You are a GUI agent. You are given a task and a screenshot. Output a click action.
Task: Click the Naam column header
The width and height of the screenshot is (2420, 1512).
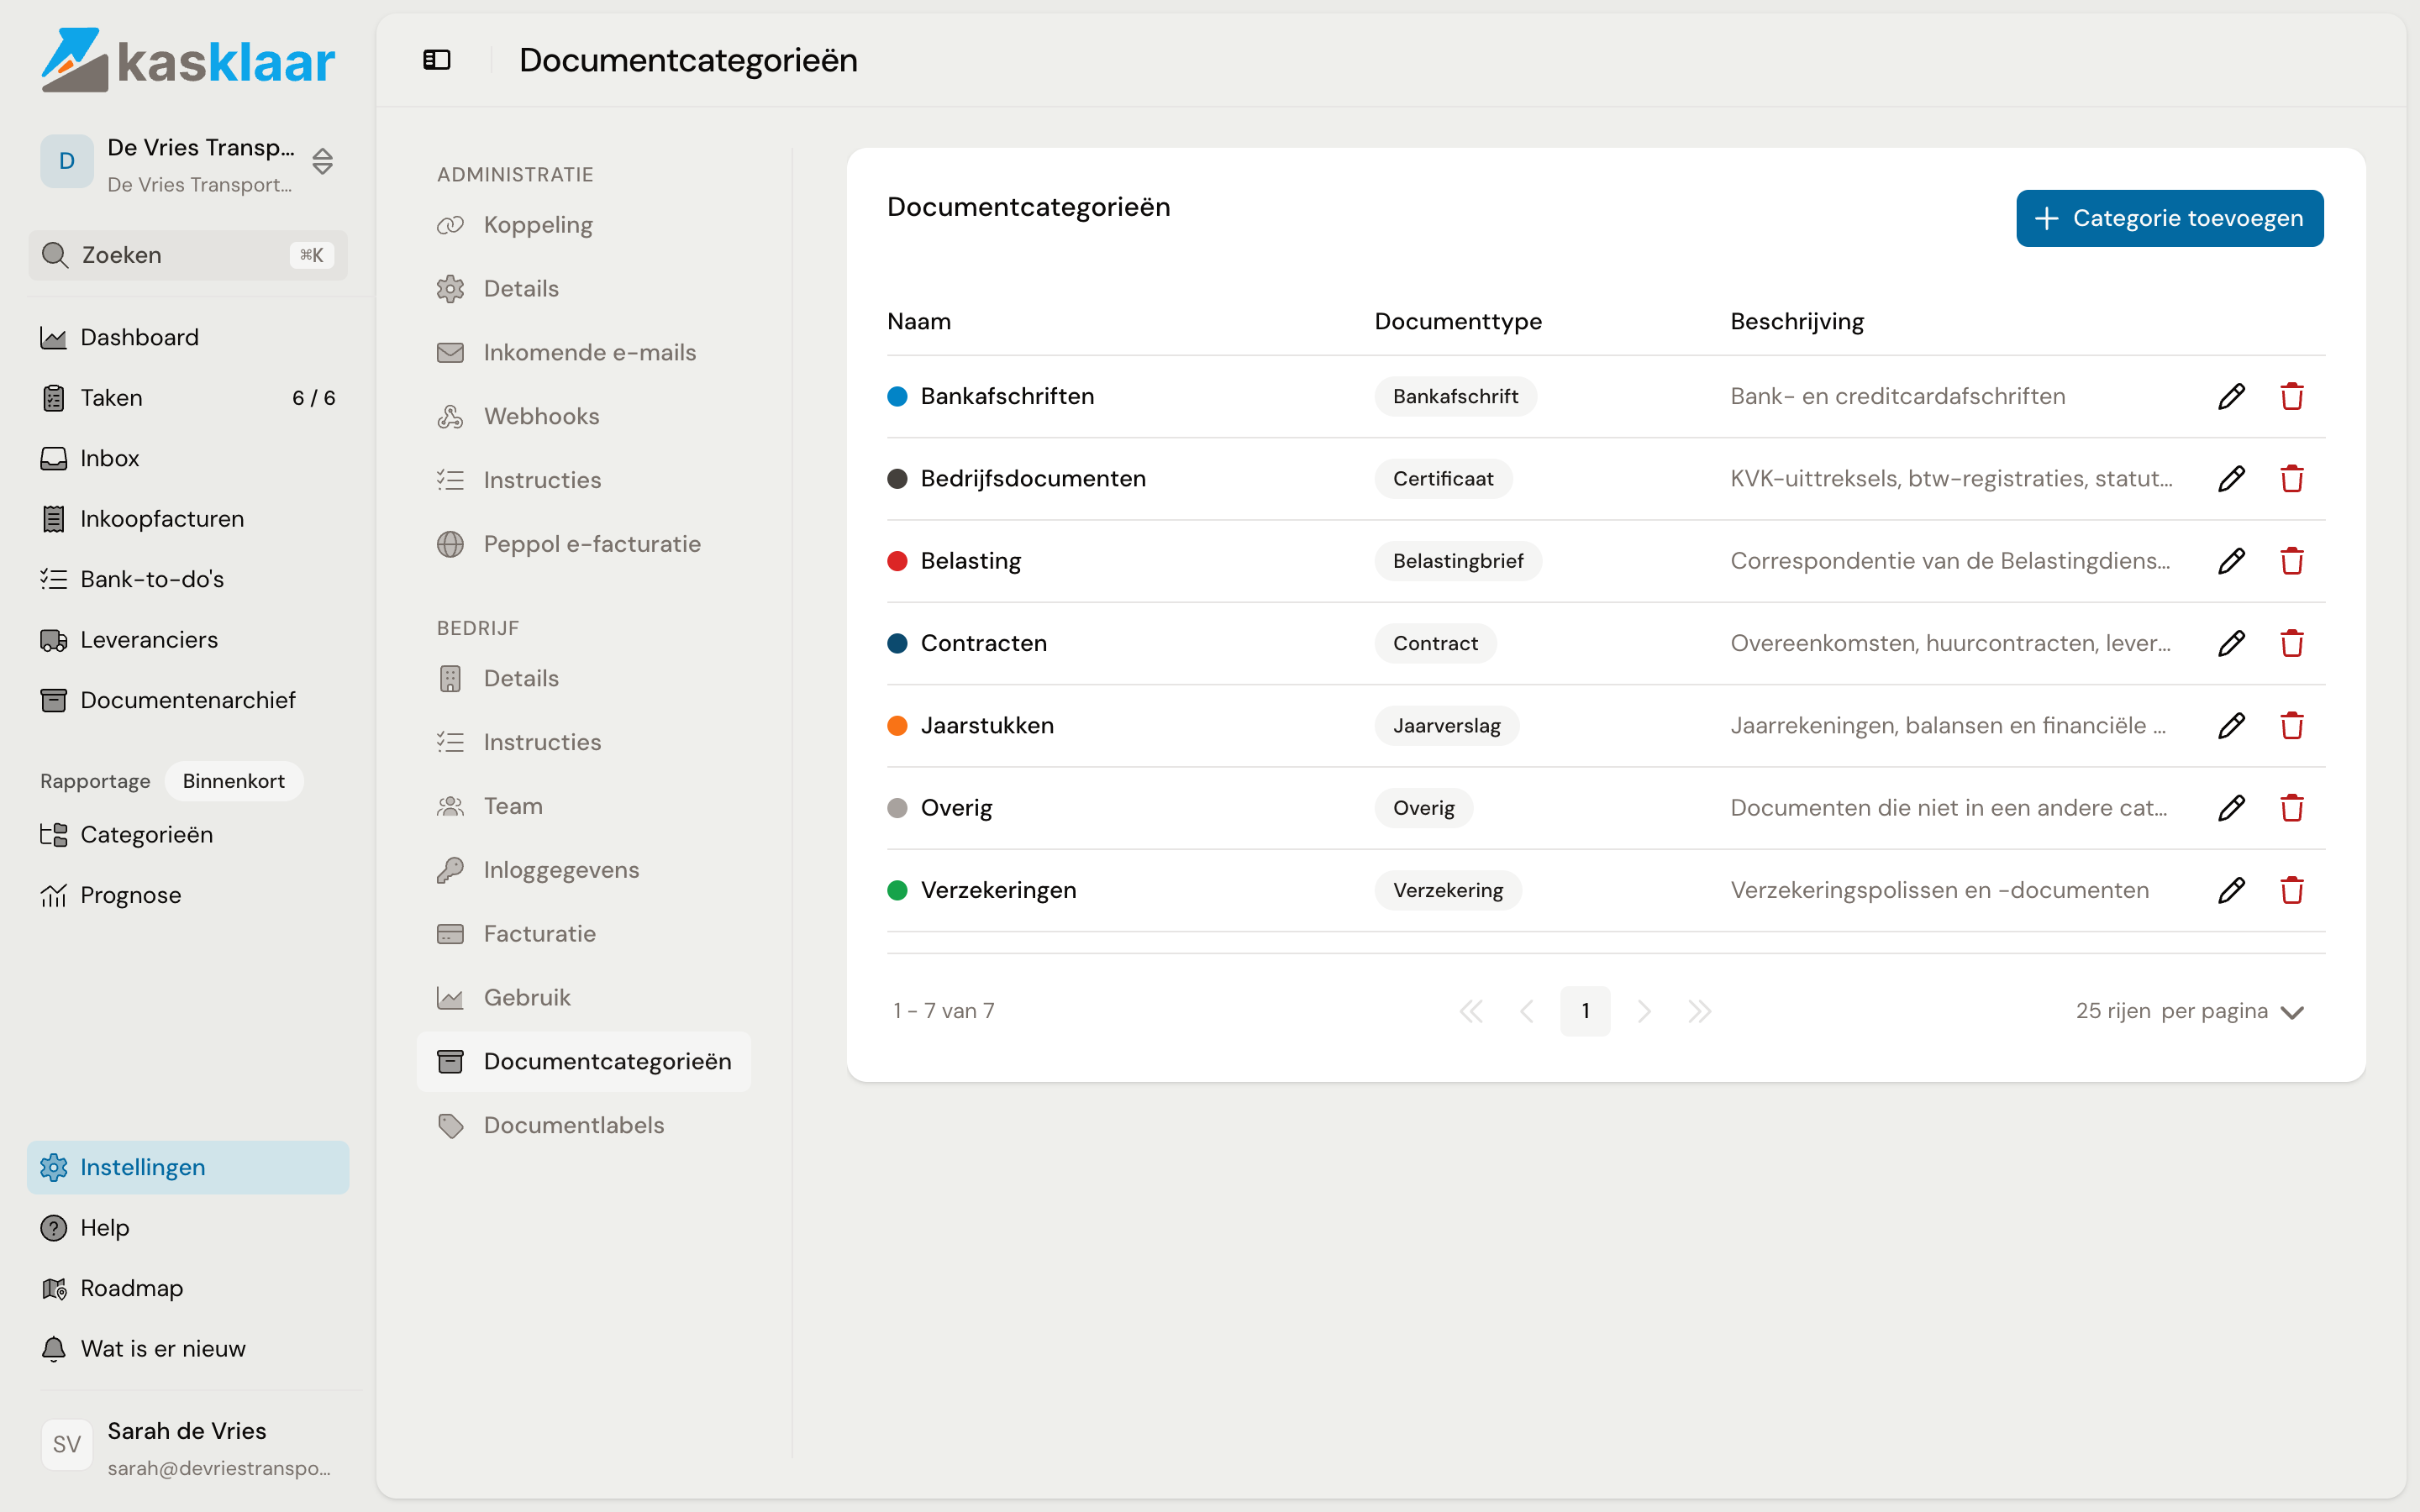tap(919, 321)
